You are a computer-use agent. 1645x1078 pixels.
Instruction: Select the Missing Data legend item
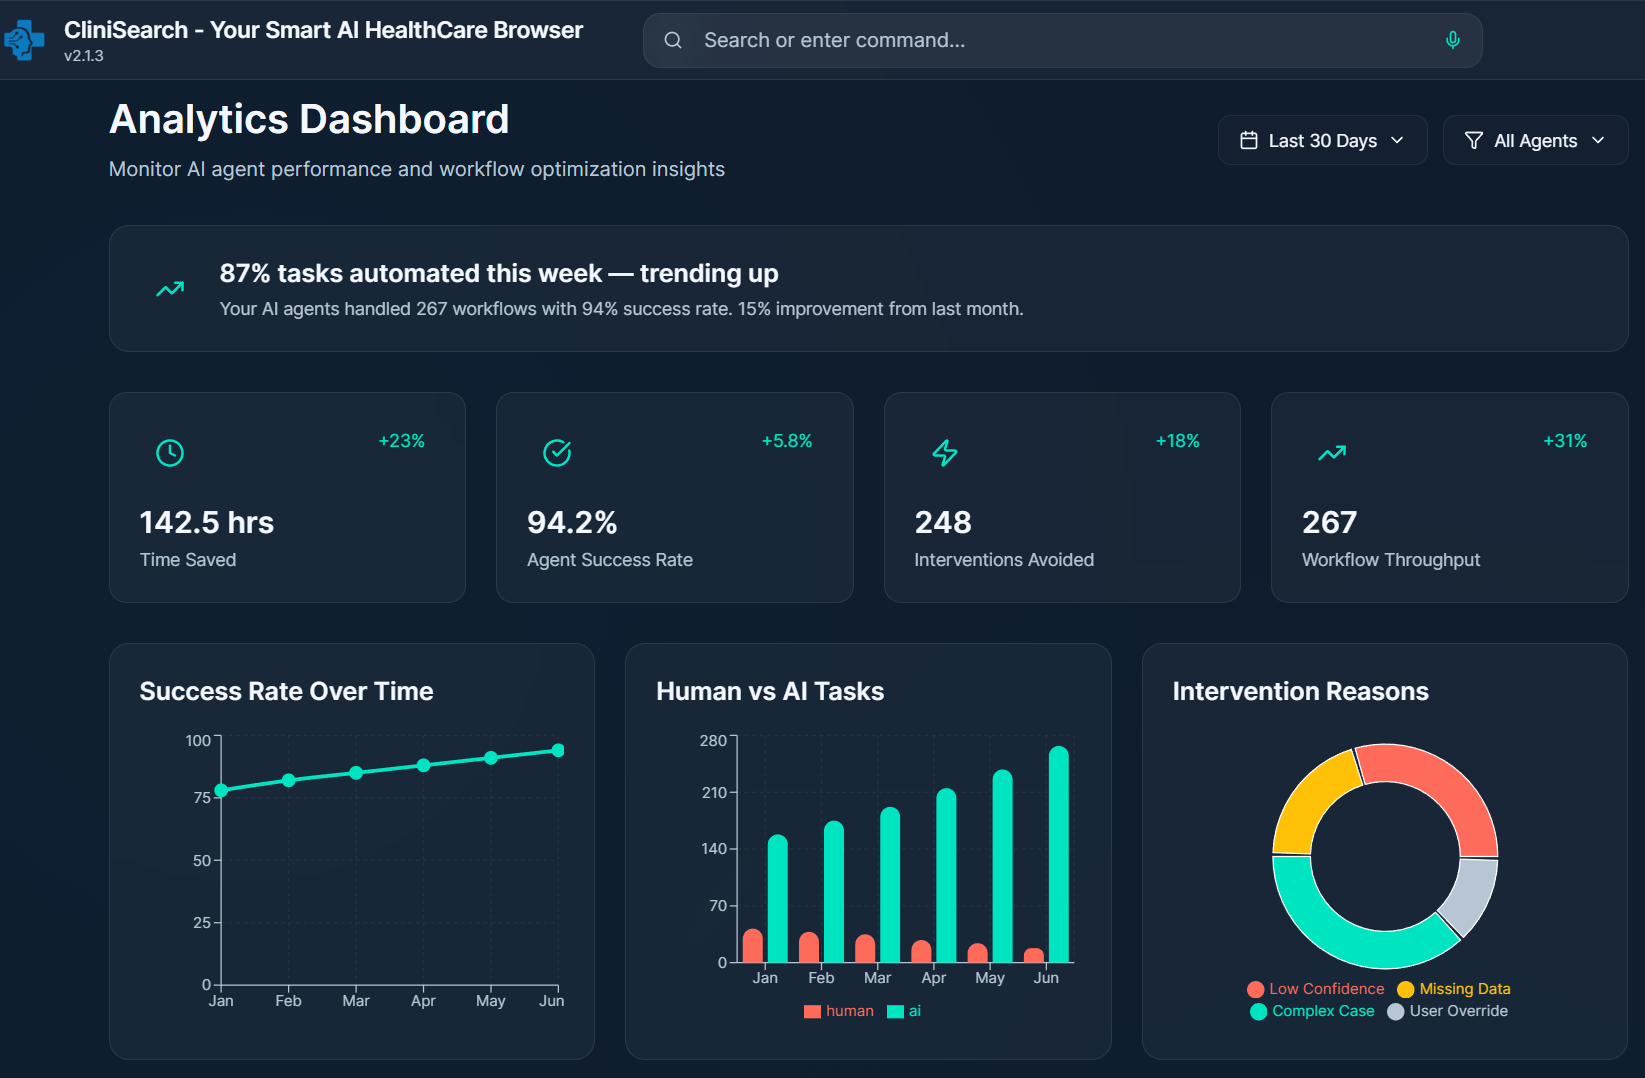[1454, 989]
